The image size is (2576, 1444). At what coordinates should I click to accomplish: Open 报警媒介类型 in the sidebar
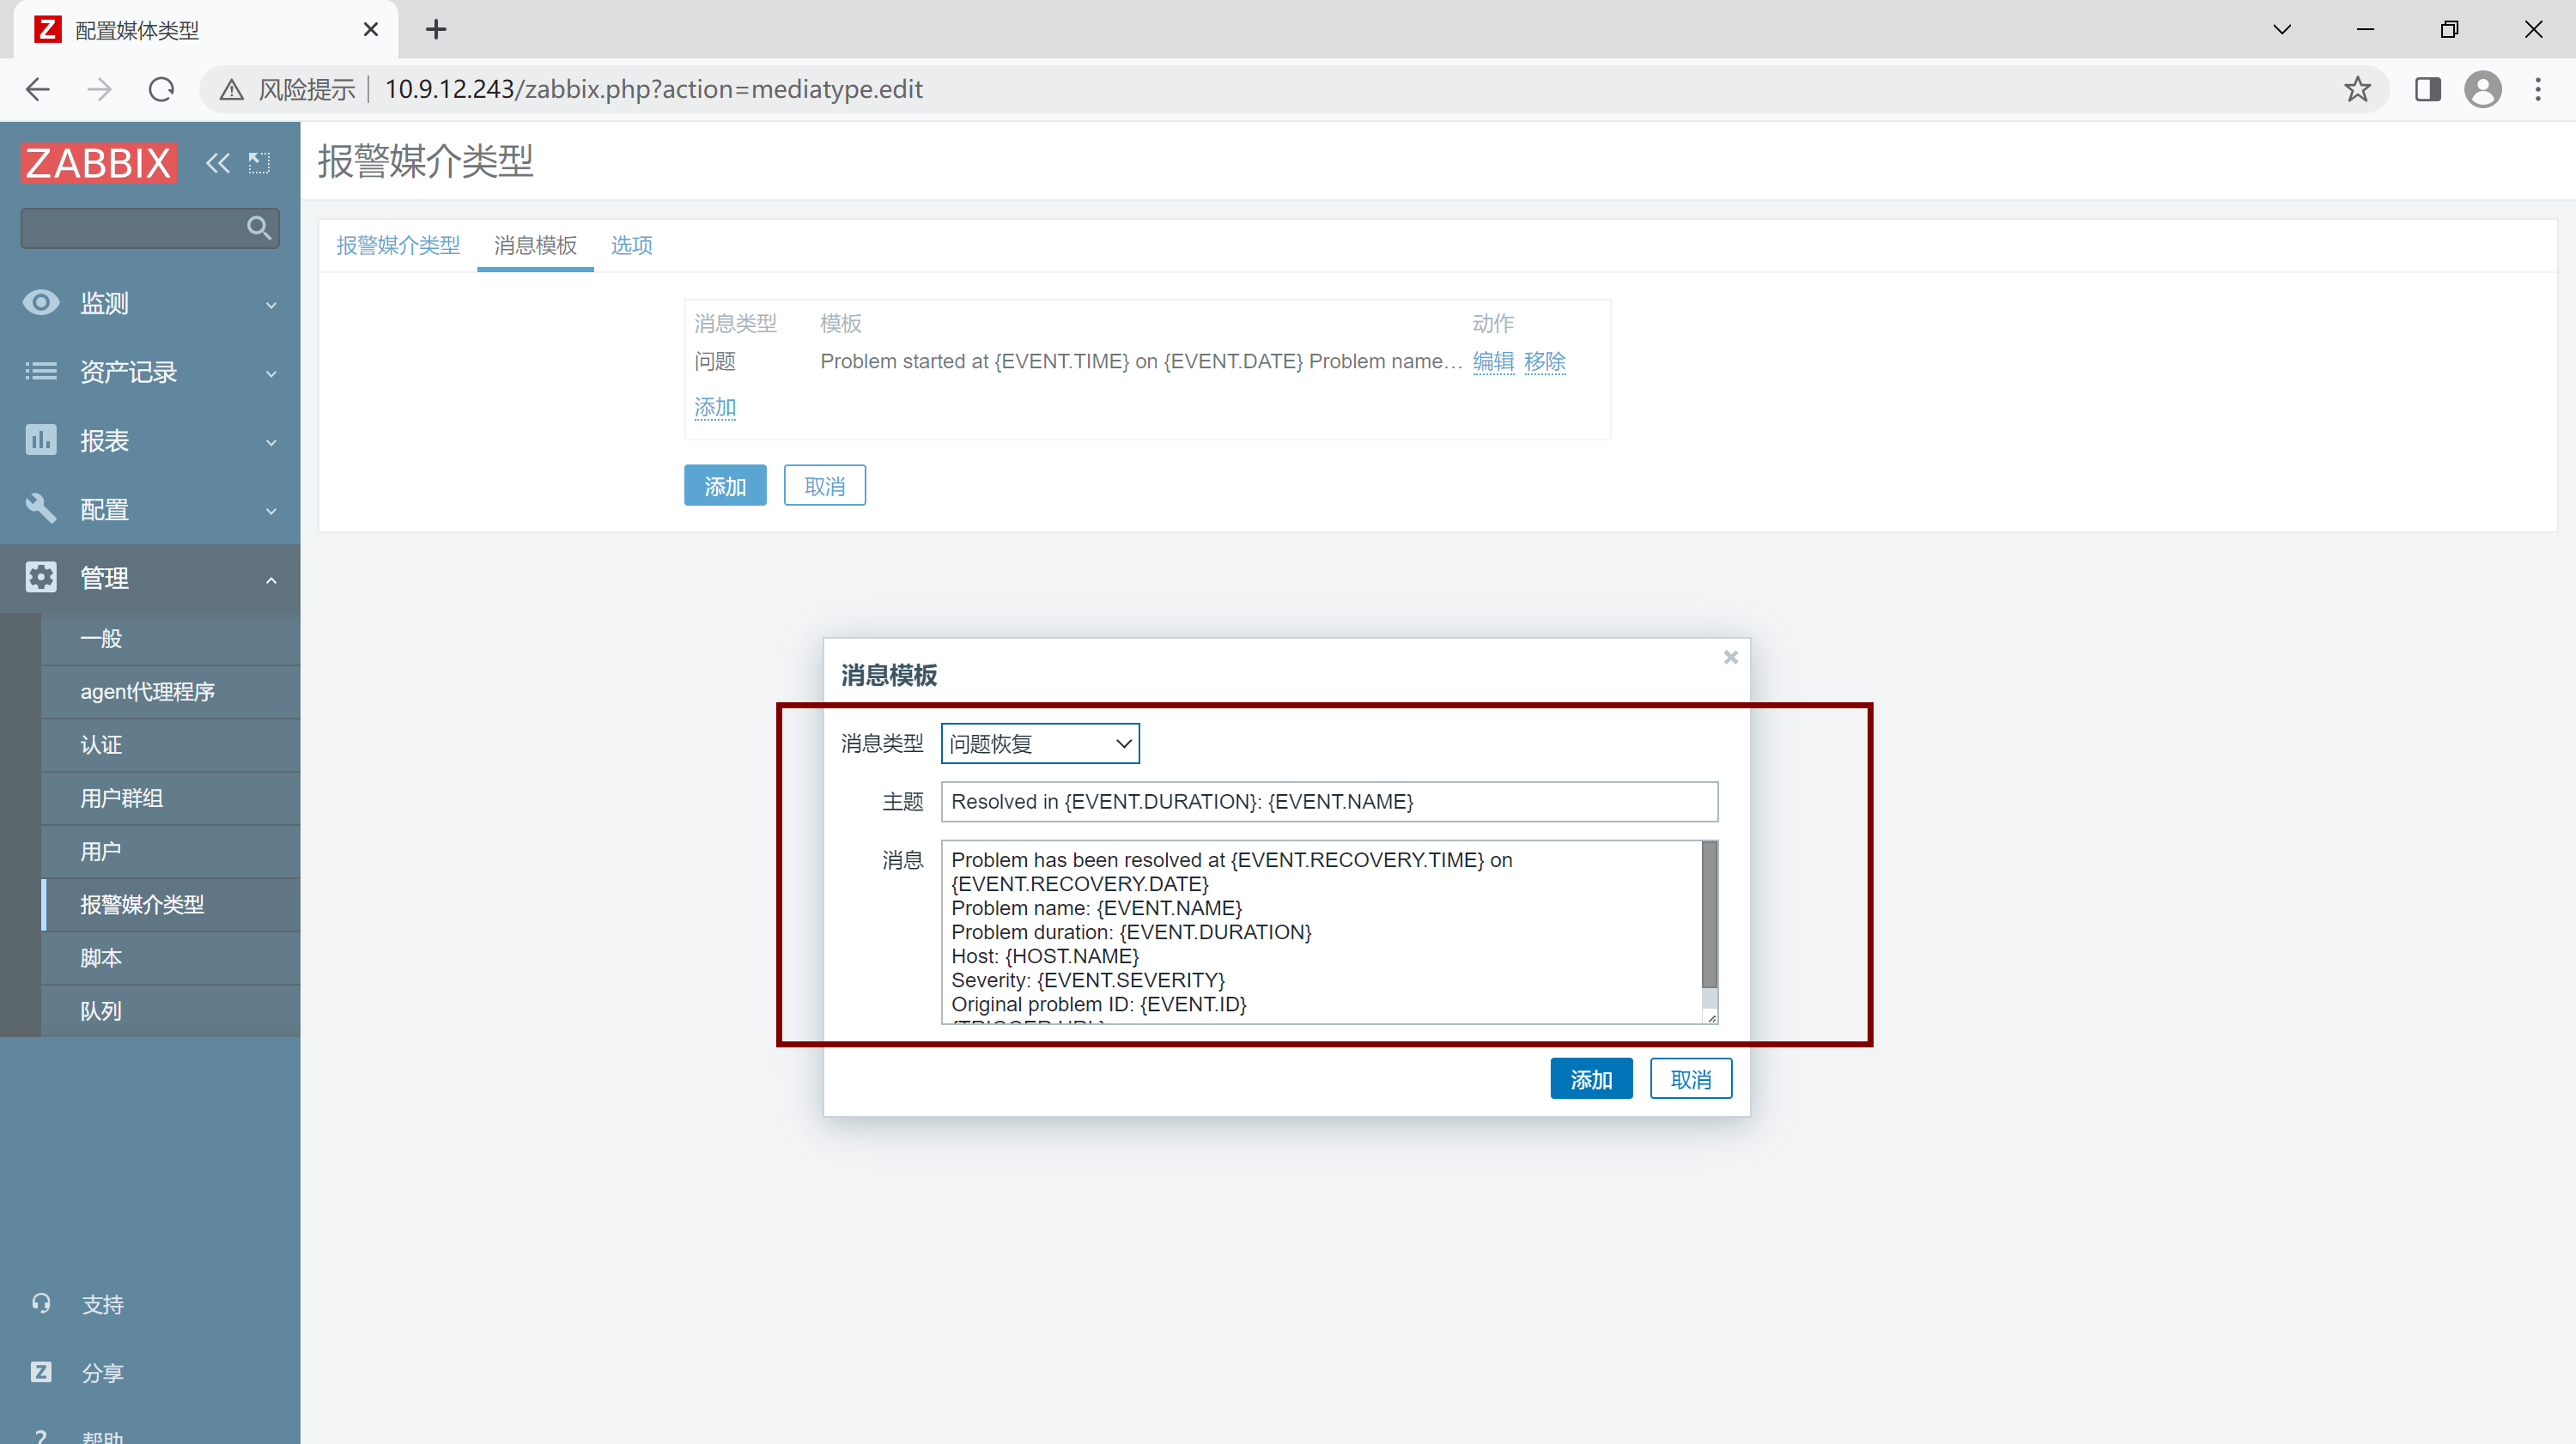[170, 904]
